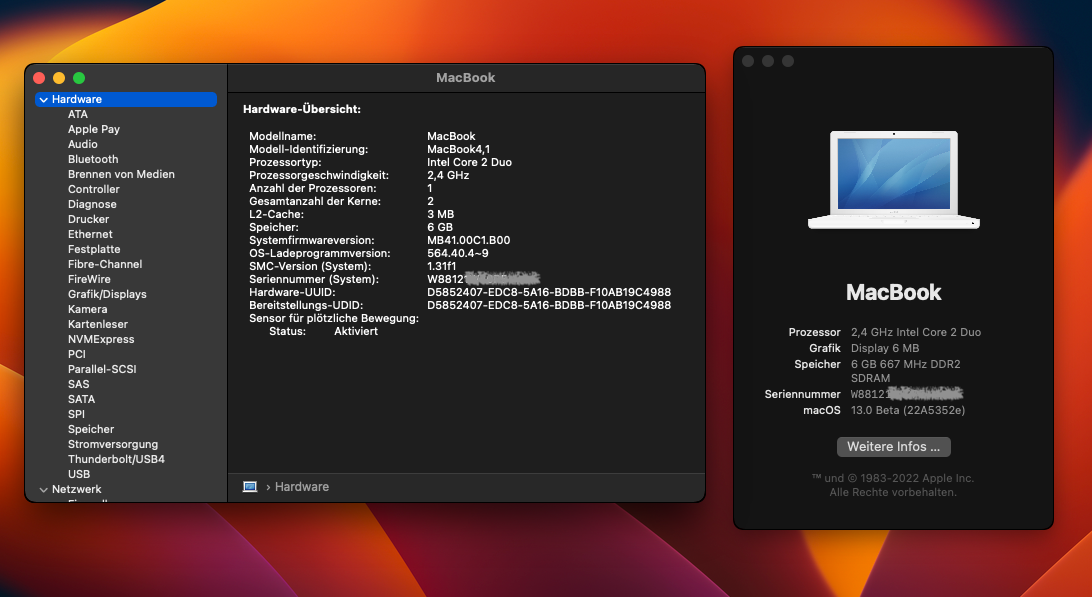Open SPI hardware entry

pos(77,414)
